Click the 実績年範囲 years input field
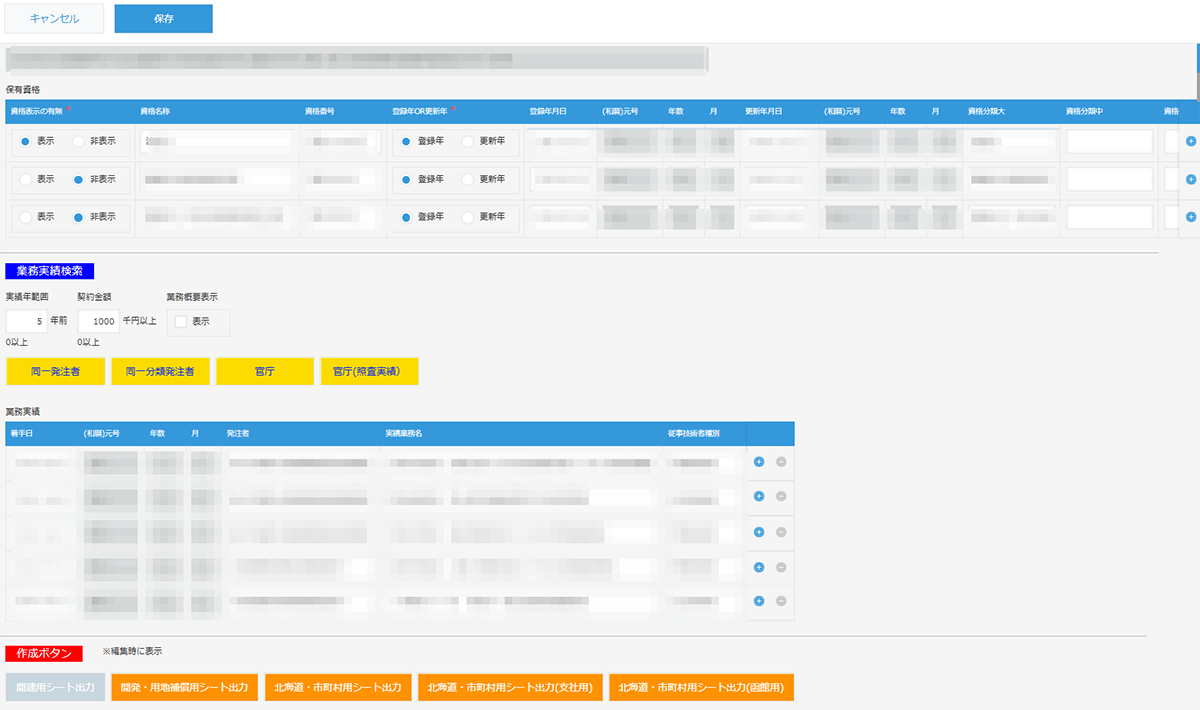 coord(26,321)
